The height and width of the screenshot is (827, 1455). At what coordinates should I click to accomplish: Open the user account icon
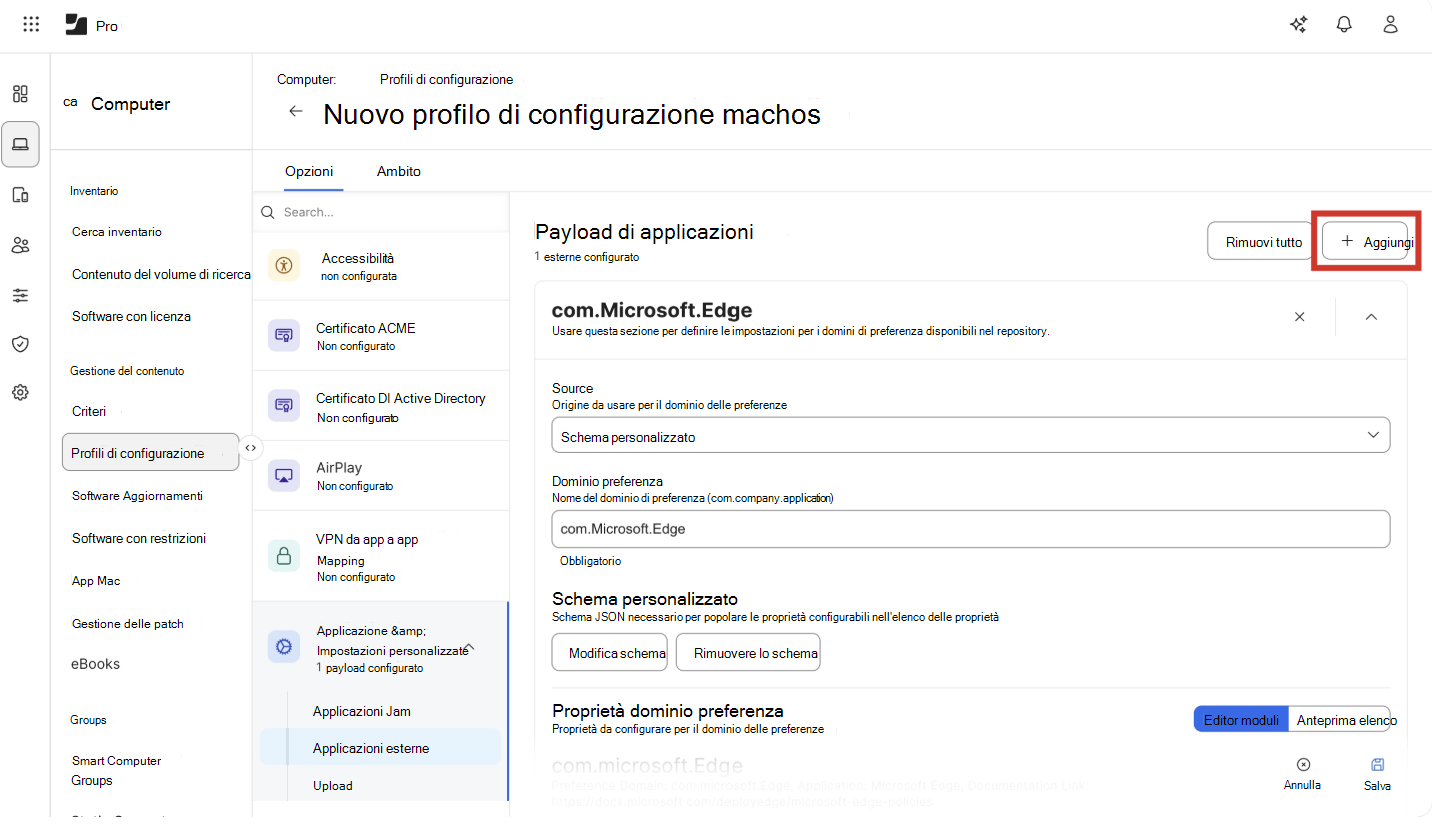point(1390,25)
